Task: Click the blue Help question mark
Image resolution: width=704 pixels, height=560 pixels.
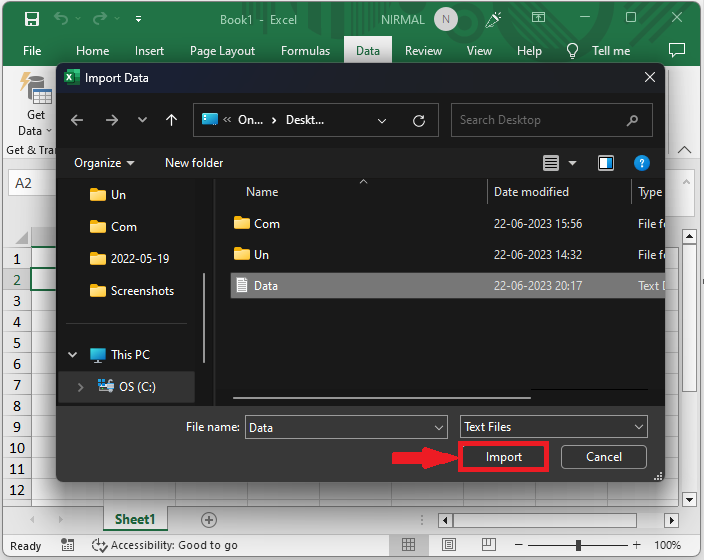Action: point(642,163)
